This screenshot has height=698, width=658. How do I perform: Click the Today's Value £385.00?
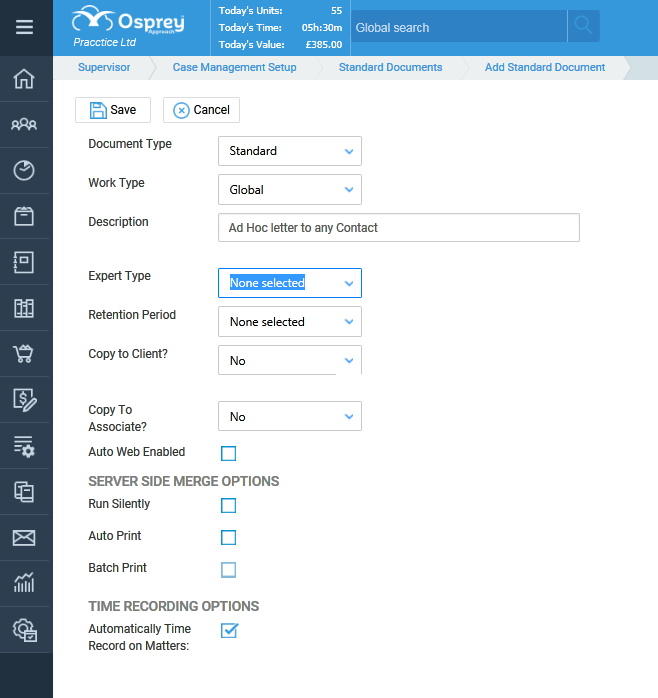coord(324,45)
